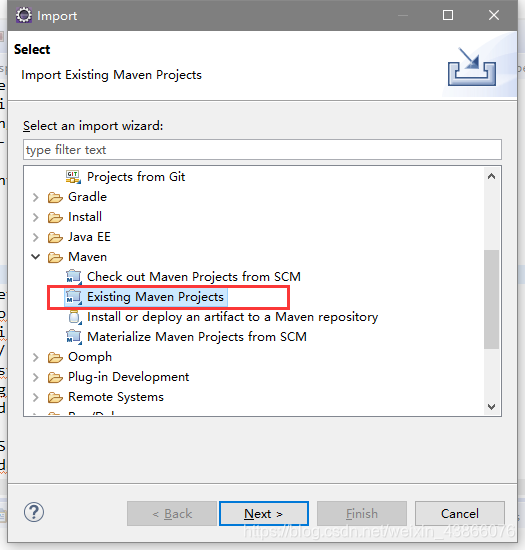Expand the Oomph category
This screenshot has width=525, height=550.
pos(35,357)
